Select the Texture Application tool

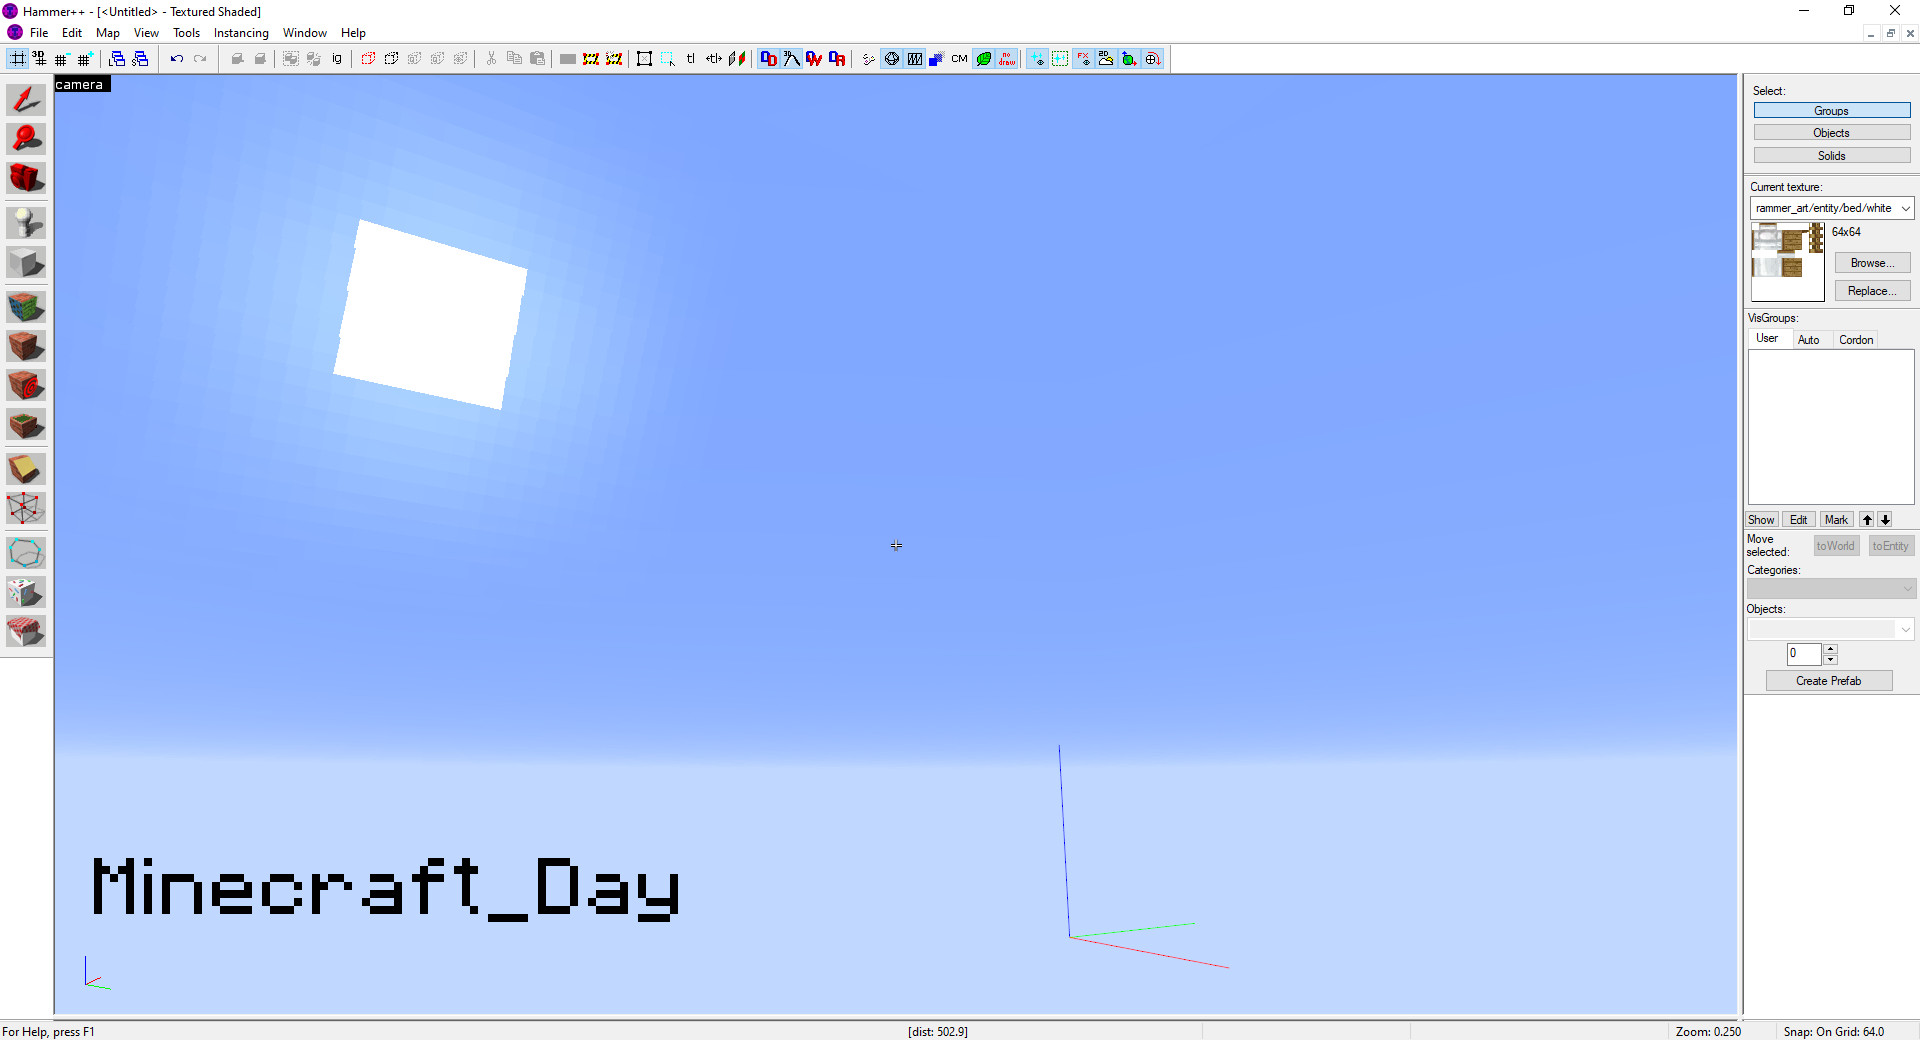(x=26, y=307)
